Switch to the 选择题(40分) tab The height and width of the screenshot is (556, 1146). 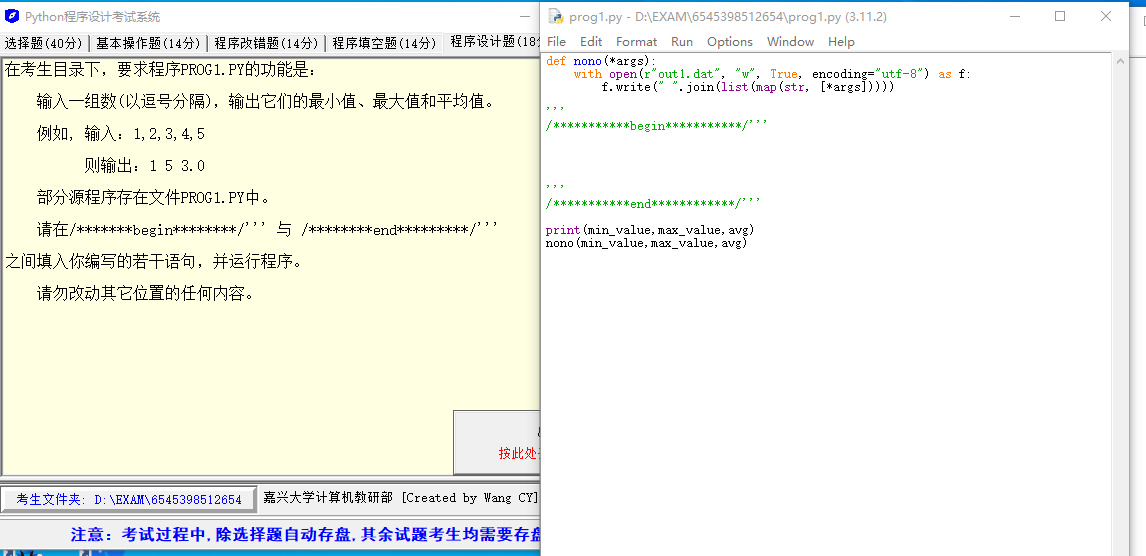(45, 43)
